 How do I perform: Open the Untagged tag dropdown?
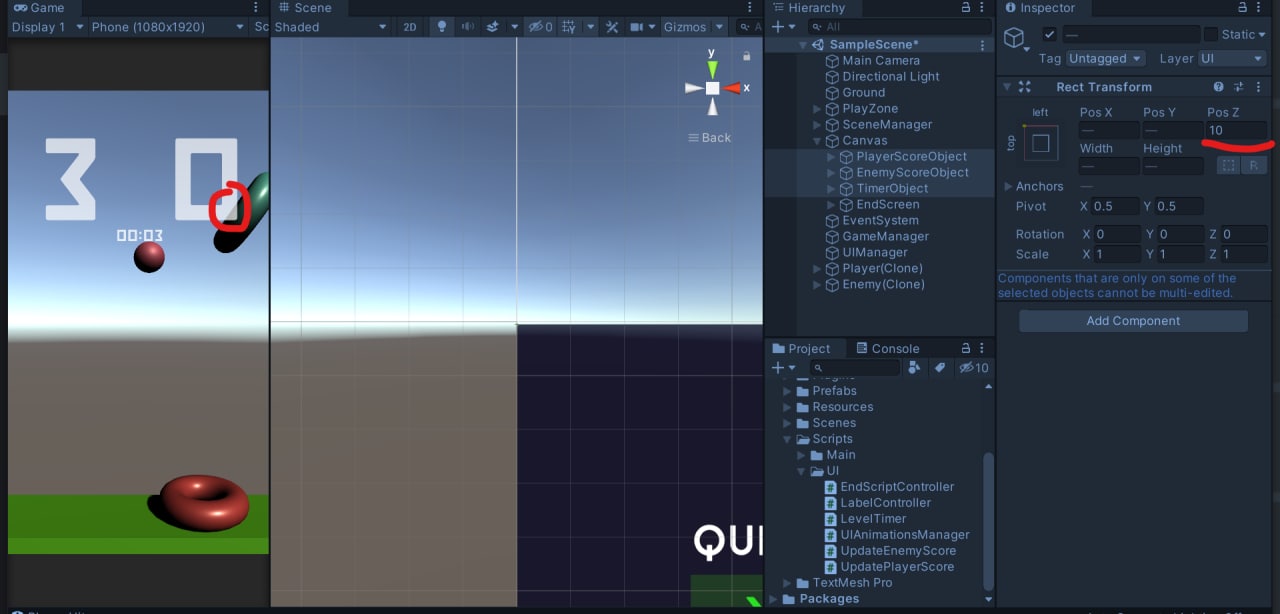[1106, 59]
